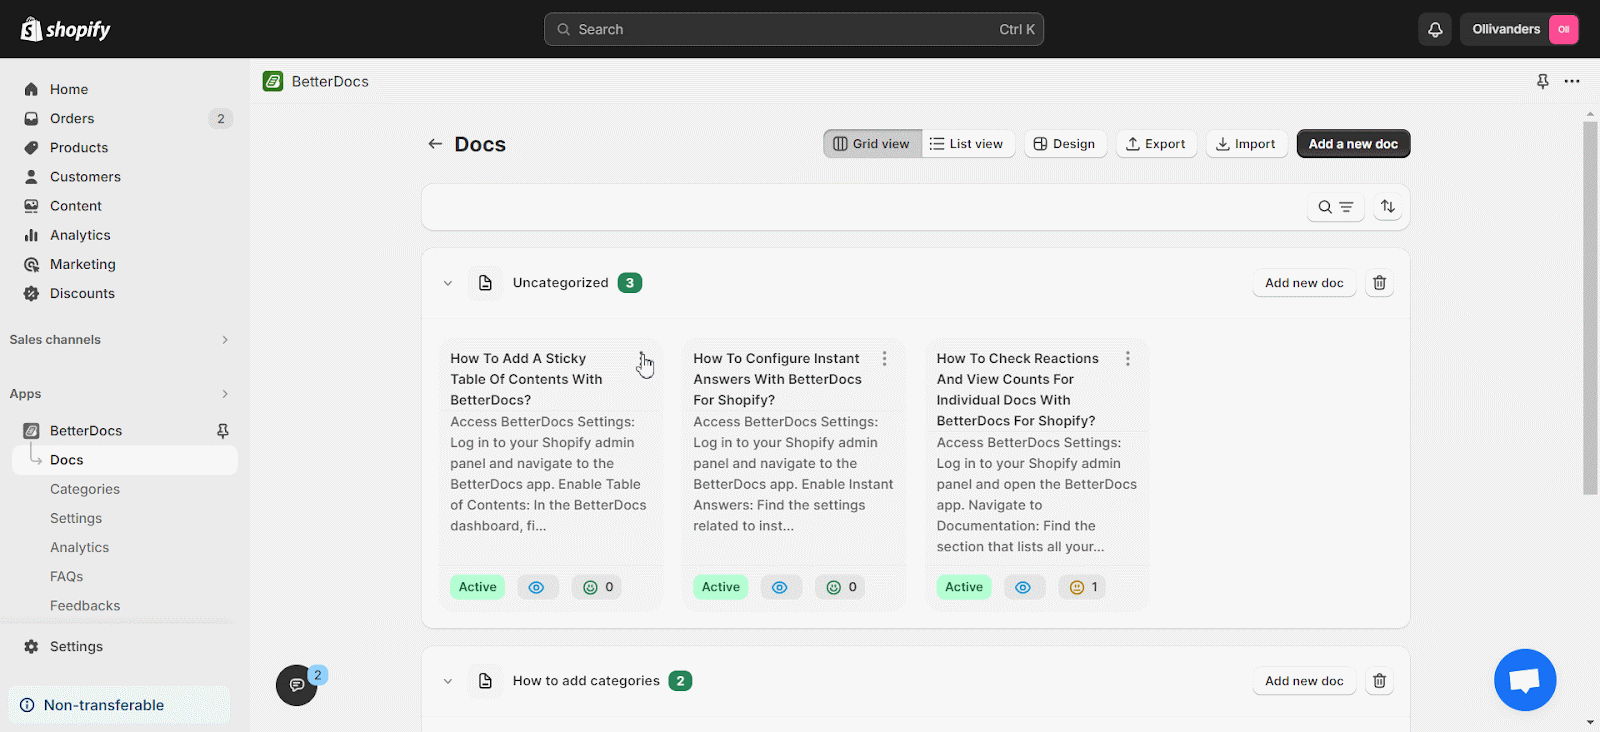This screenshot has width=1600, height=732.
Task: Toggle Active status on Instant Answers doc
Action: (x=721, y=587)
